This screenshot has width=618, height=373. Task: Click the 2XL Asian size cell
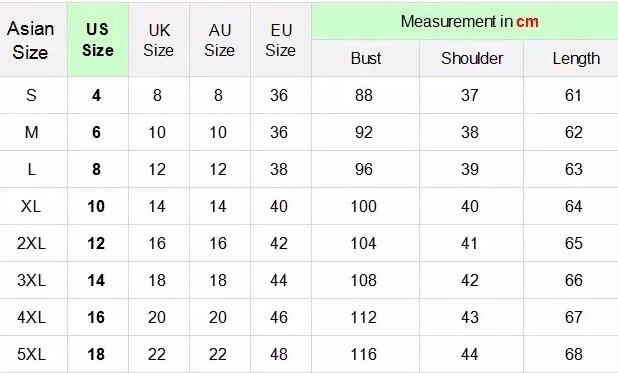pyautogui.click(x=32, y=243)
